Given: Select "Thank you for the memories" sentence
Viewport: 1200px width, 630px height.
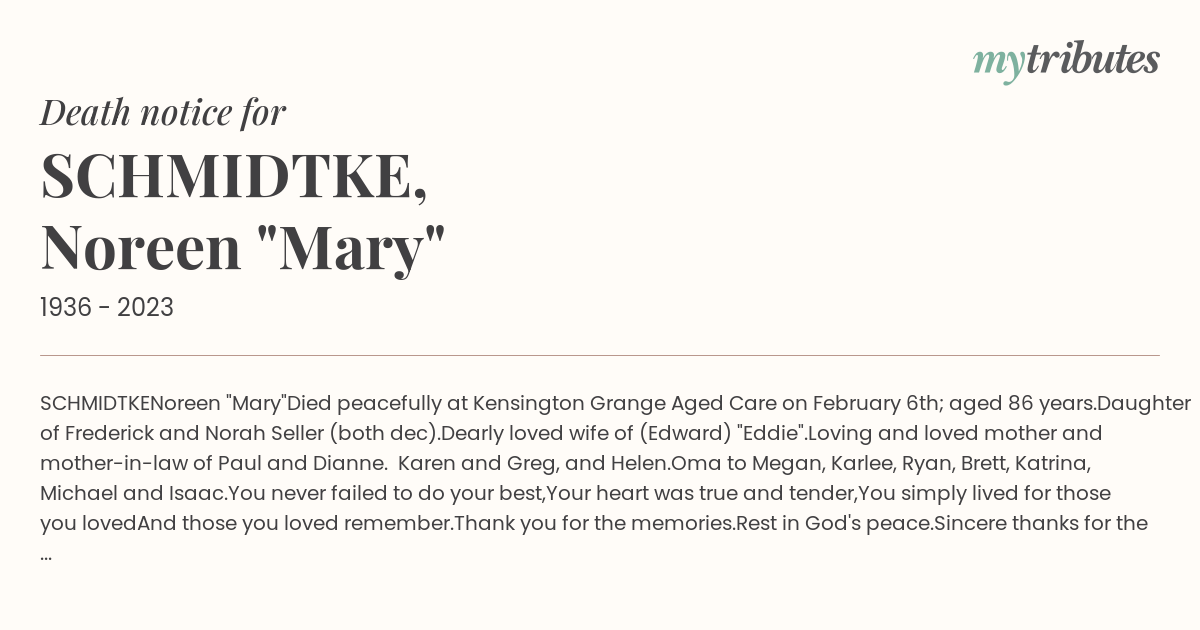Looking at the screenshot, I should point(592,524).
